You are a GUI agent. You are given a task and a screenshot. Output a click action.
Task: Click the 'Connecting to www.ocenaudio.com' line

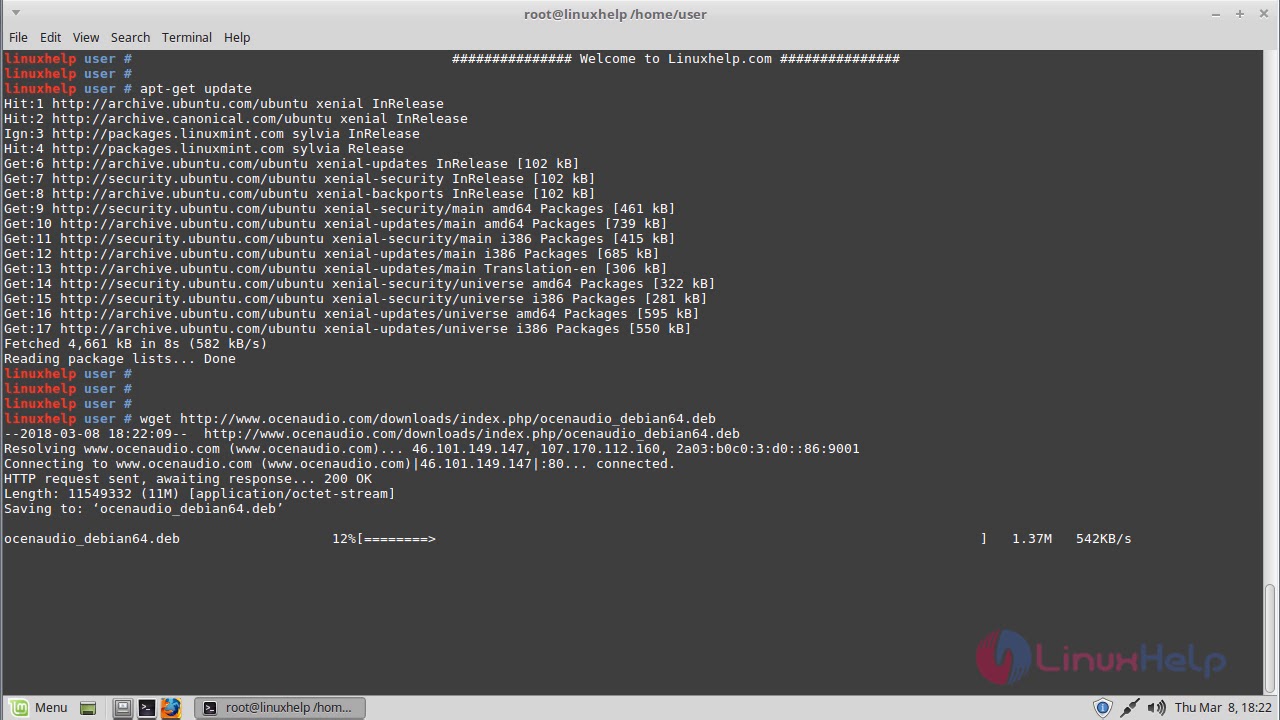[x=340, y=464]
